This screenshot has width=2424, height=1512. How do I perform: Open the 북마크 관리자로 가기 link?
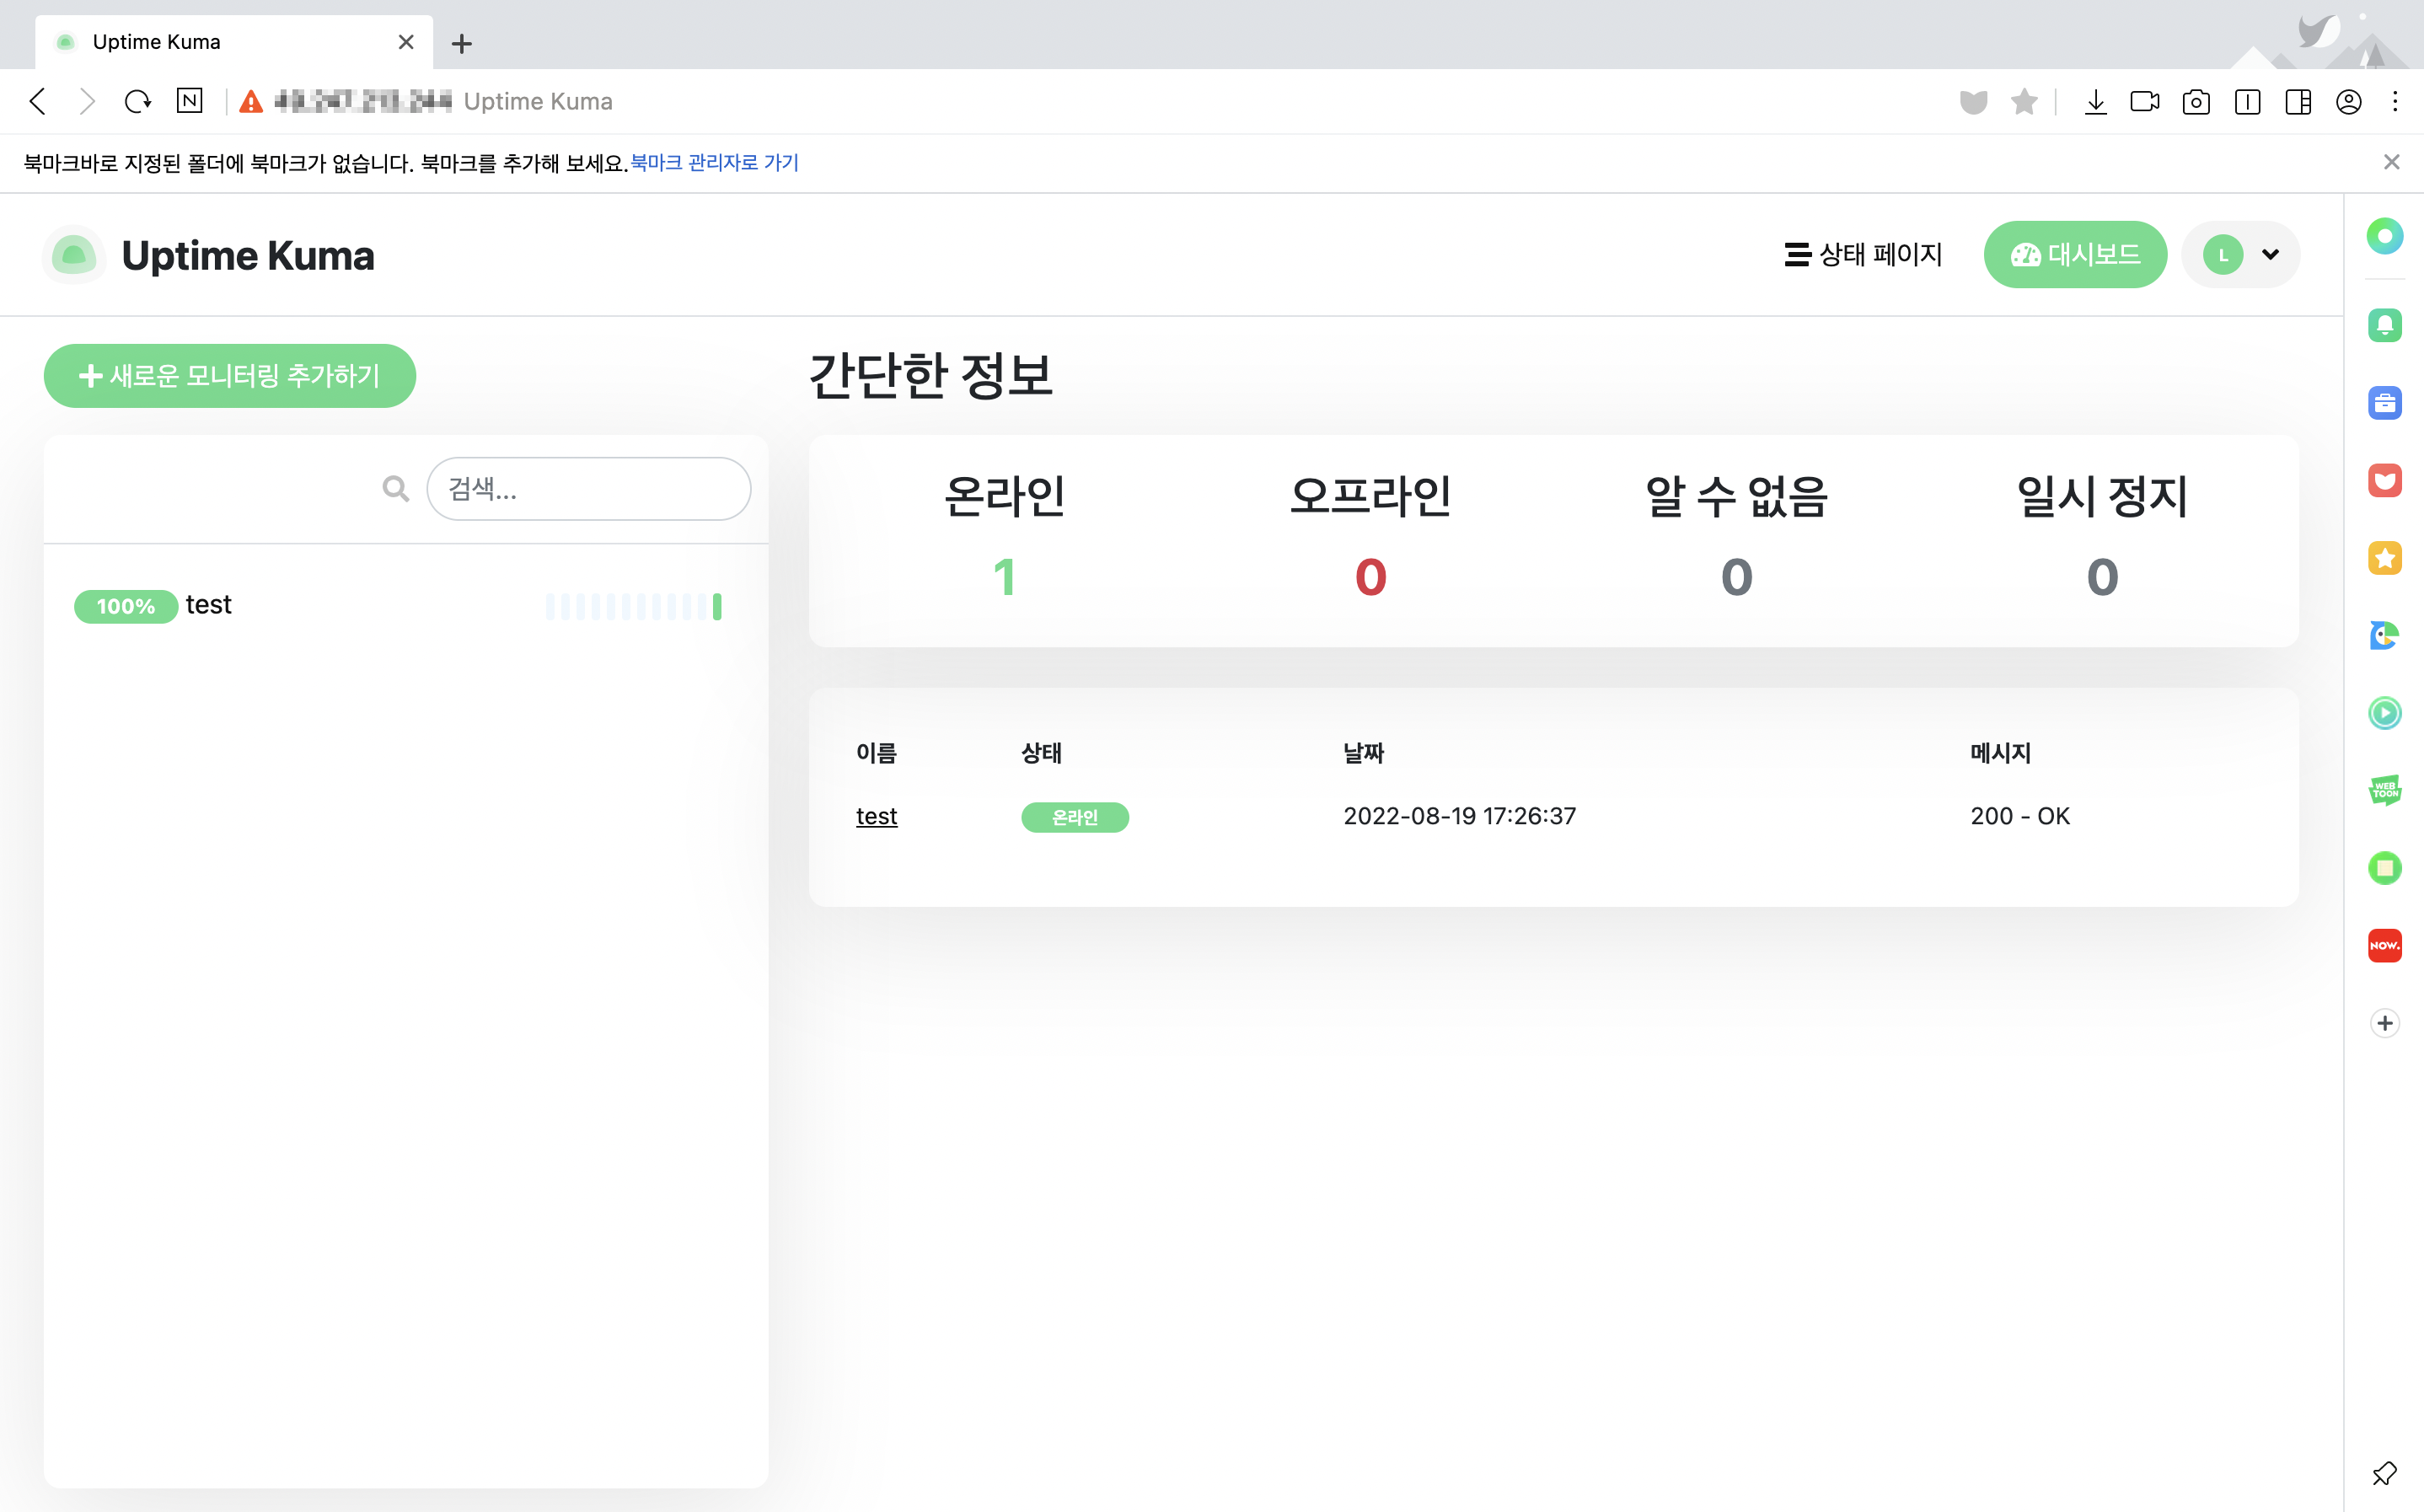714,163
